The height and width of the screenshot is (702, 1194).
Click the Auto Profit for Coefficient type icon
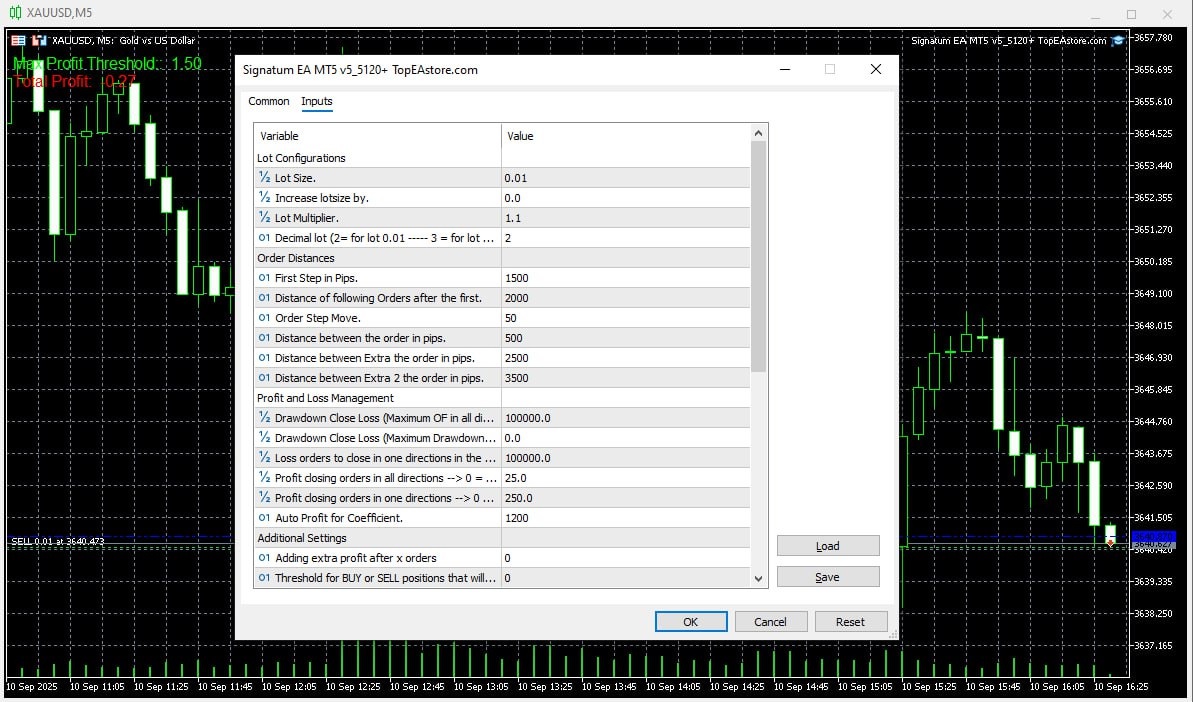pos(264,518)
